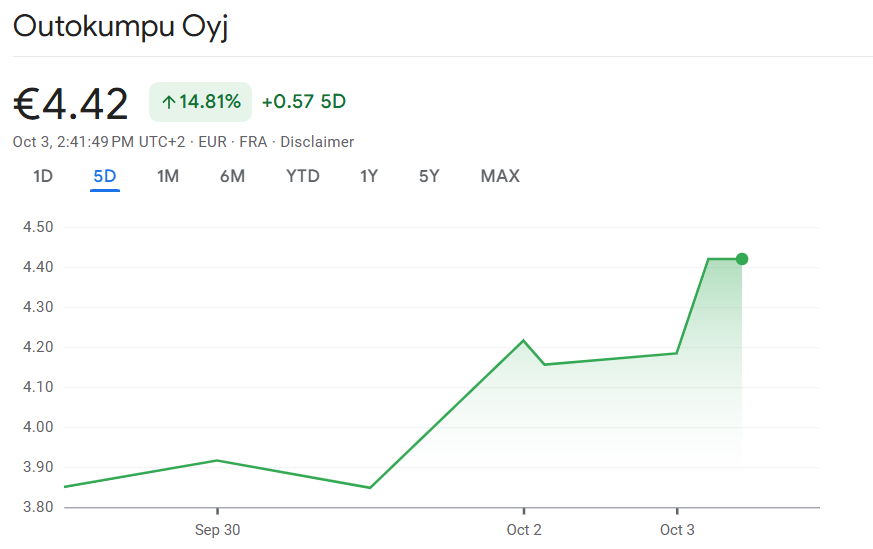Image resolution: width=873 pixels, height=549 pixels.
Task: Click the Outokumpu Oyj title
Action: 121,27
